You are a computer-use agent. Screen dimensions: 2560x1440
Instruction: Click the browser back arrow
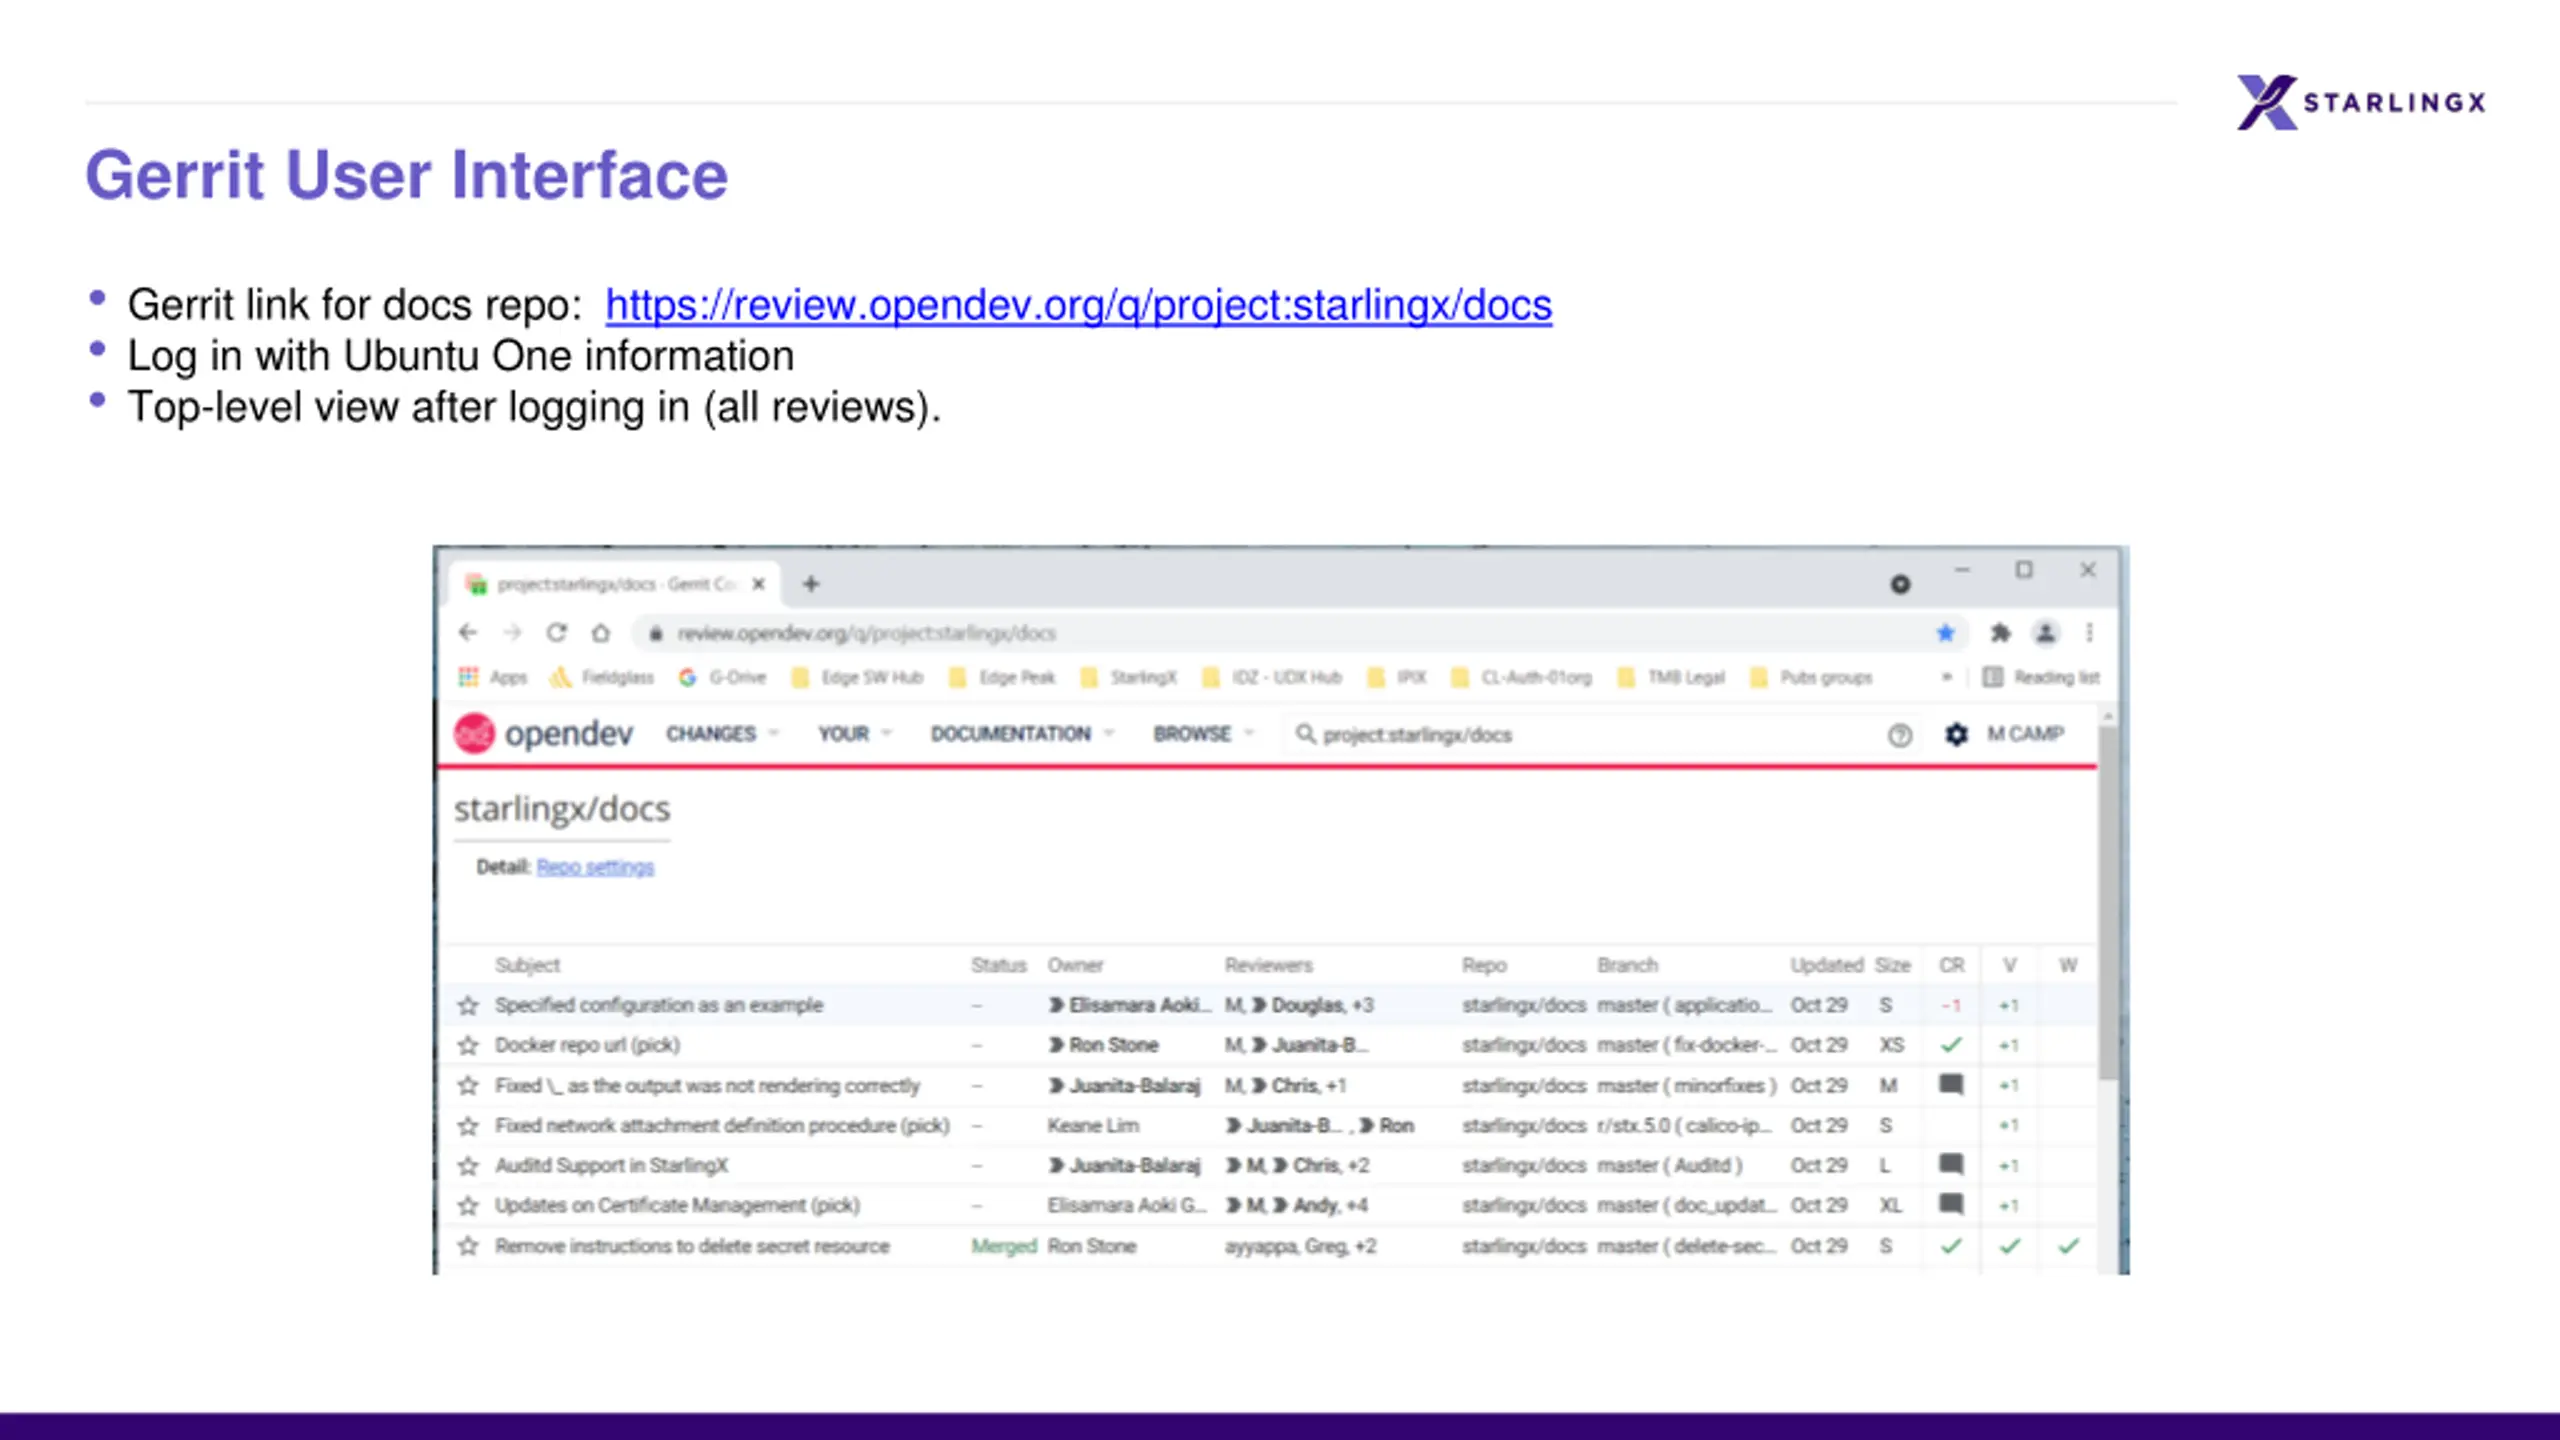coord(467,633)
